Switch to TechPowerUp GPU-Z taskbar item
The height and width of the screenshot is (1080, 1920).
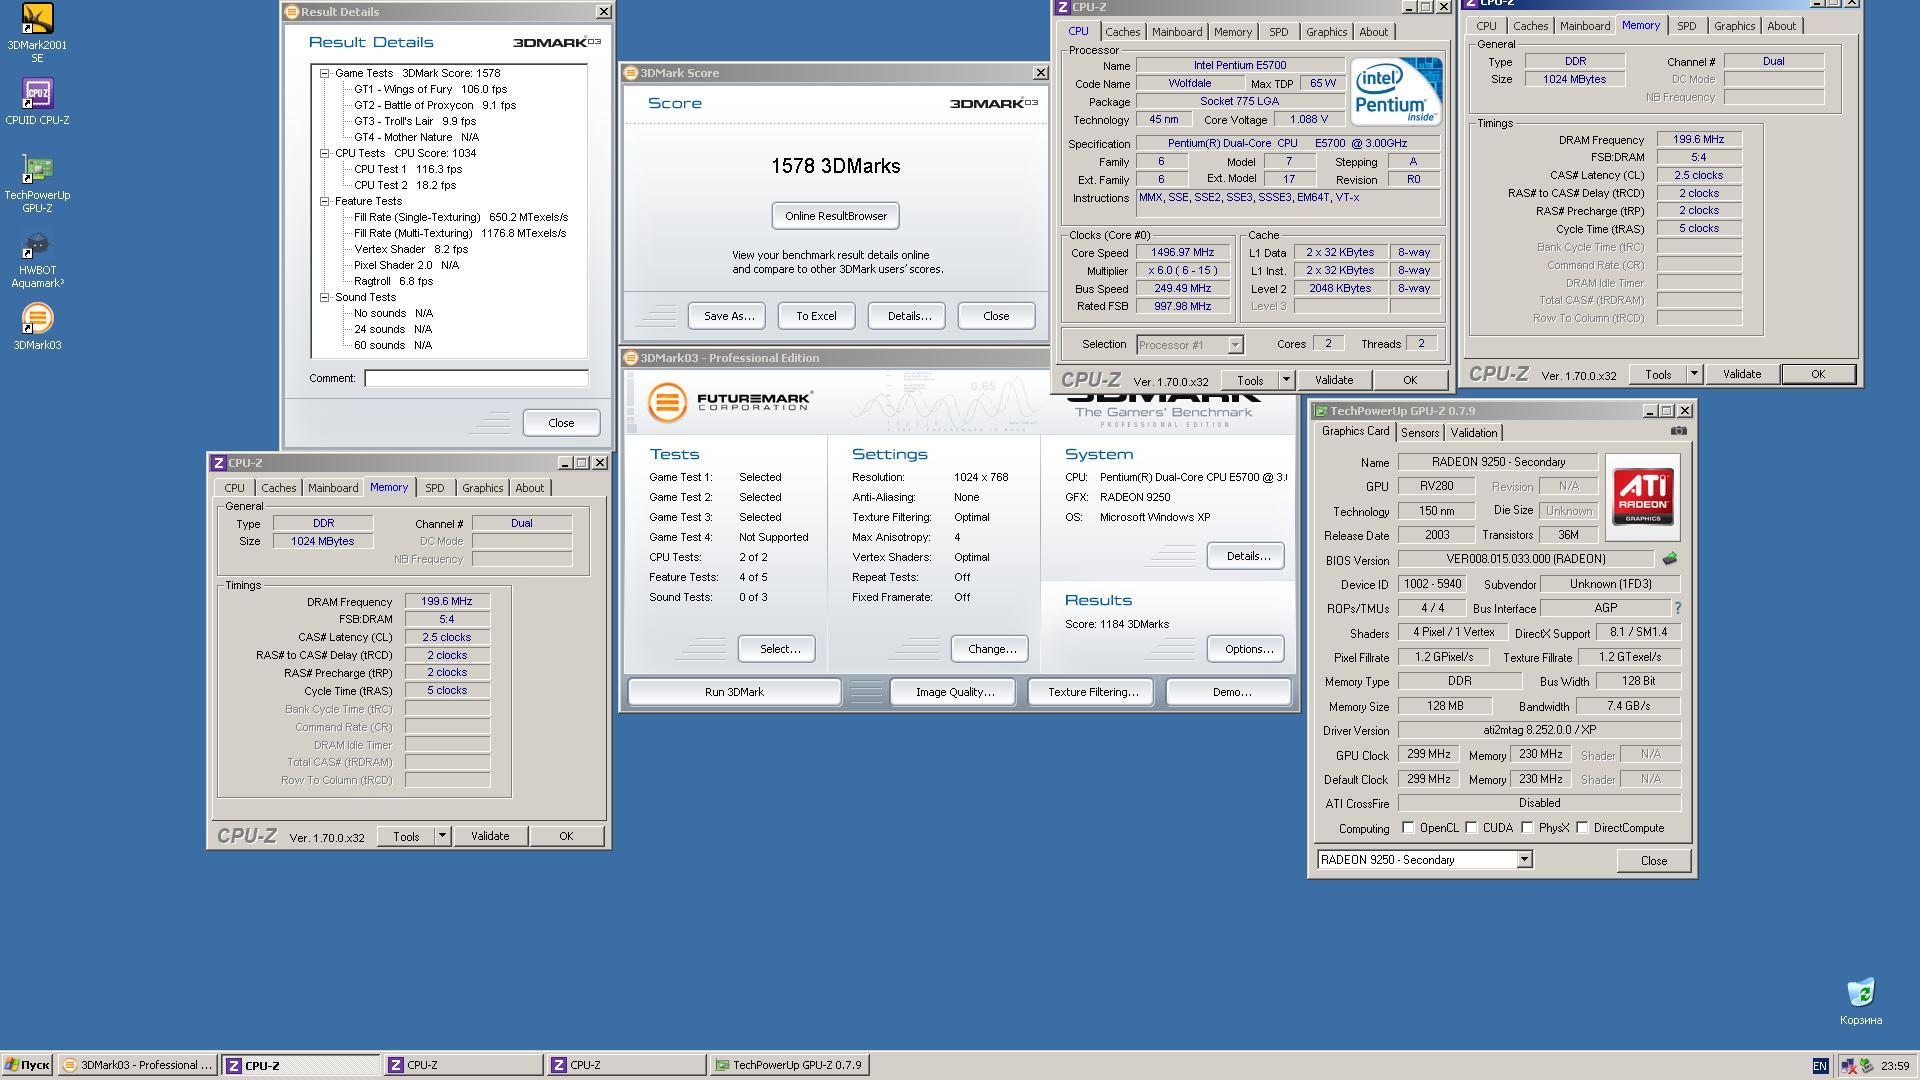point(789,1065)
